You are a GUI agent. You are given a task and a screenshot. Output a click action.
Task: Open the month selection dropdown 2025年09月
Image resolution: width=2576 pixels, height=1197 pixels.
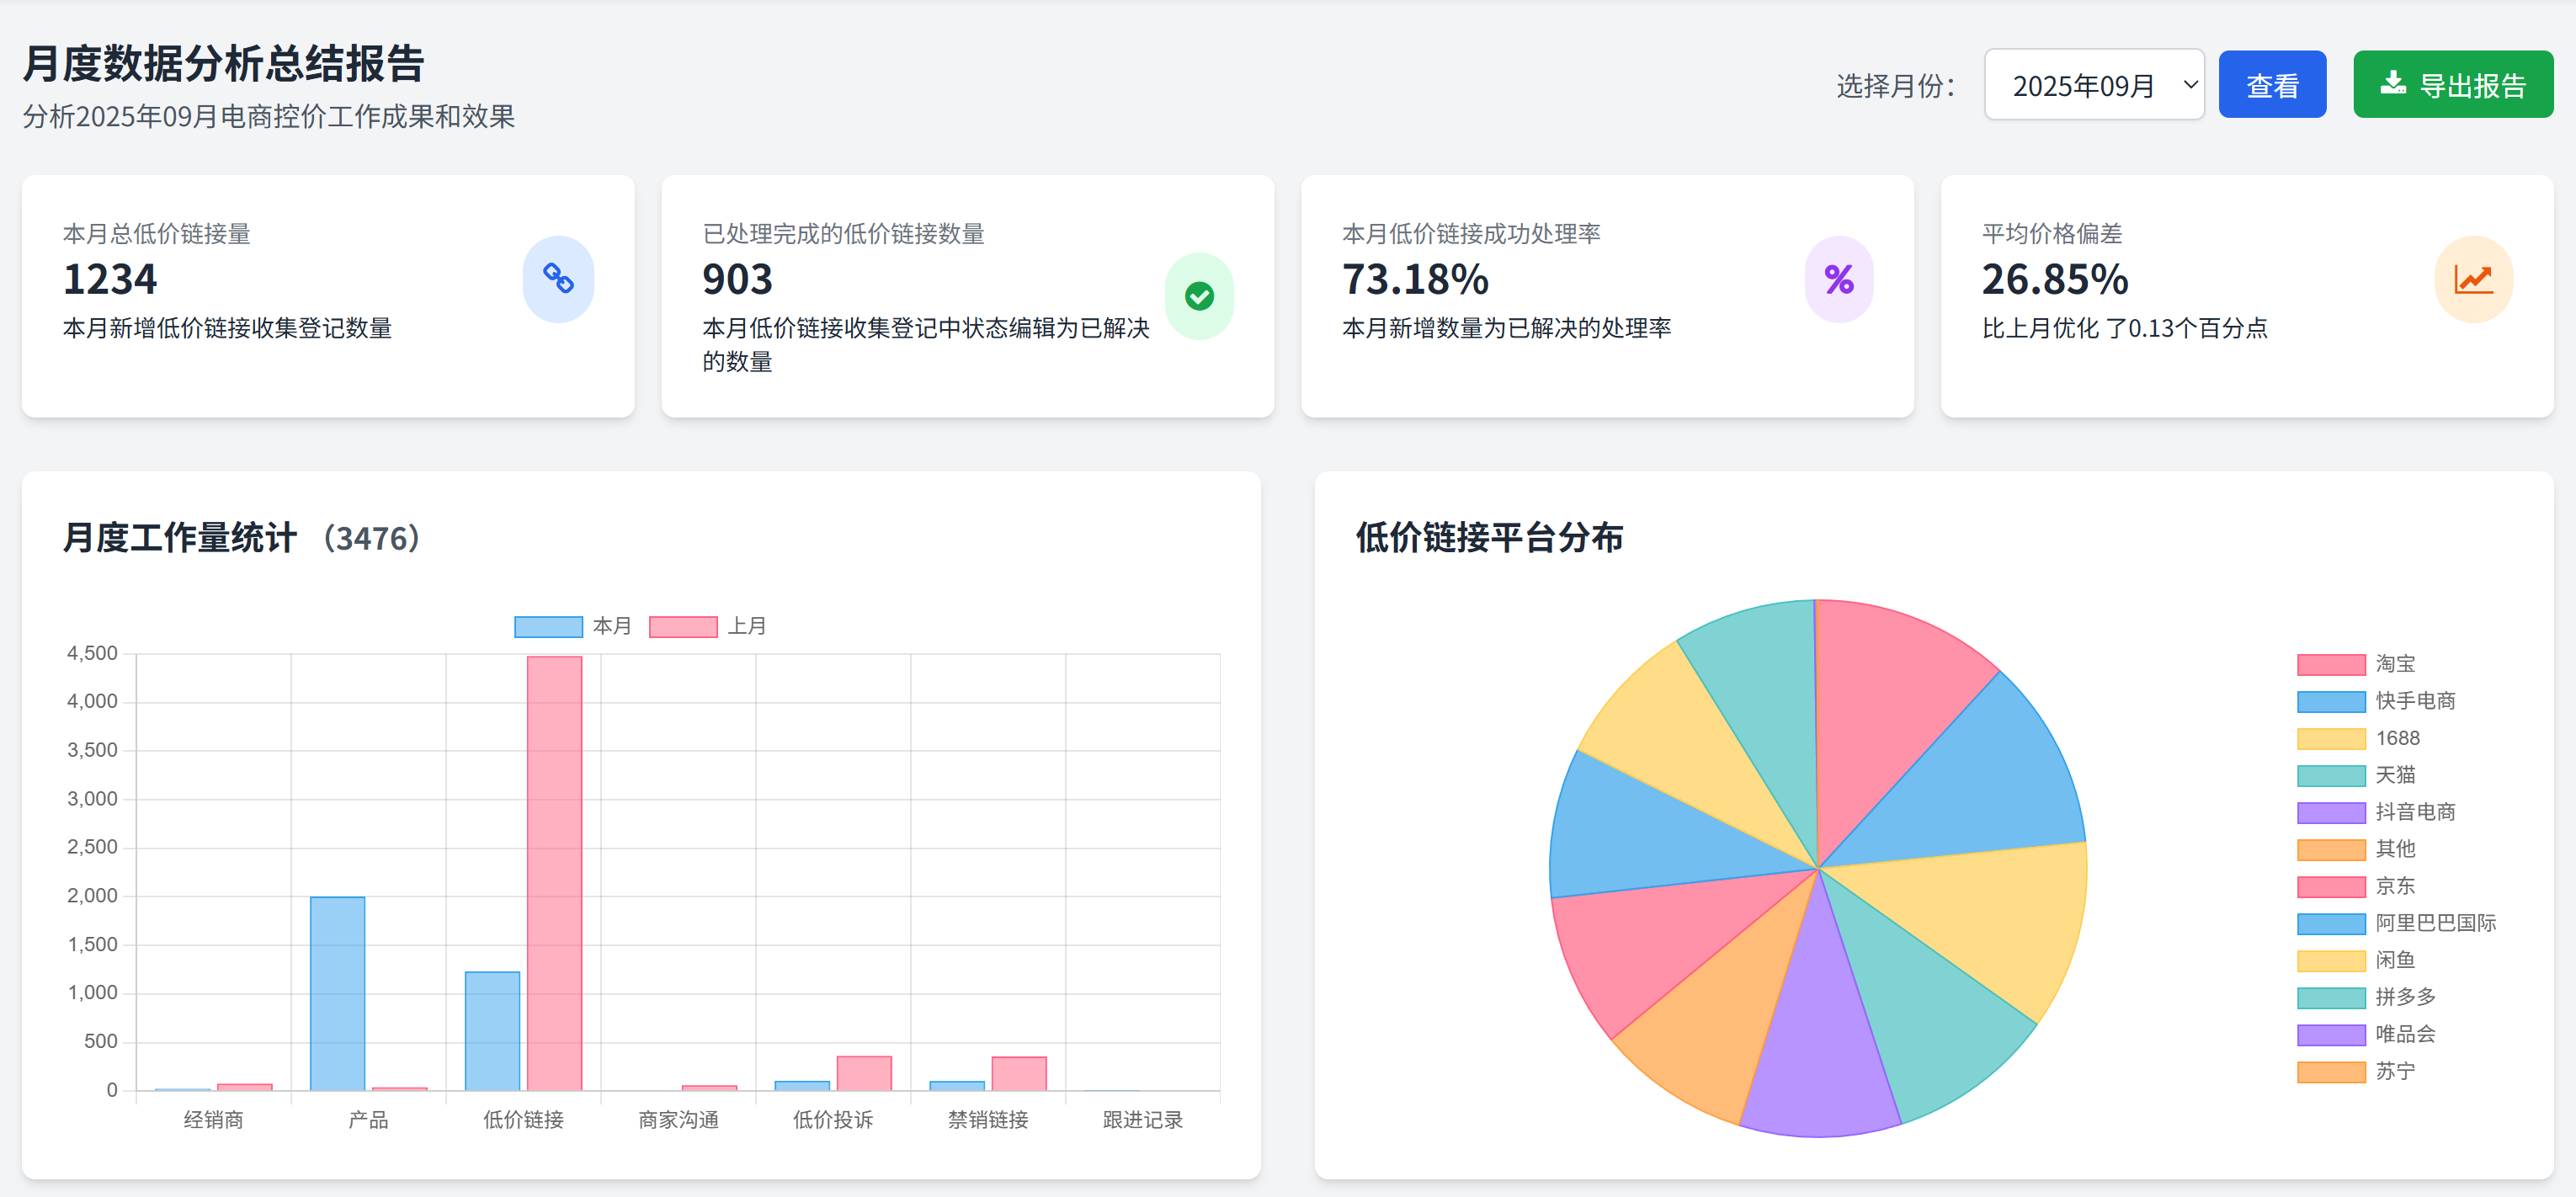[x=2093, y=85]
